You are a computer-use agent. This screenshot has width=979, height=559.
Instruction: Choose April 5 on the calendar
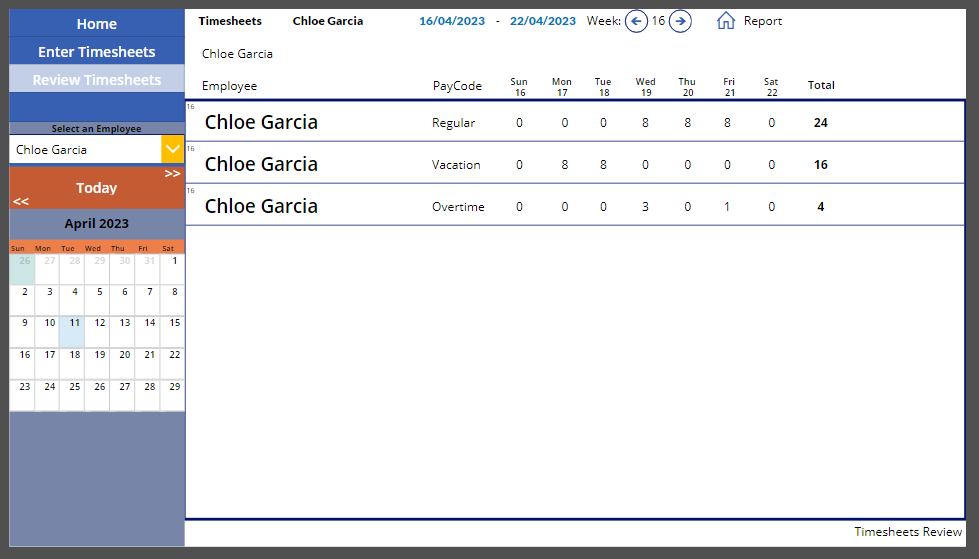(x=97, y=300)
